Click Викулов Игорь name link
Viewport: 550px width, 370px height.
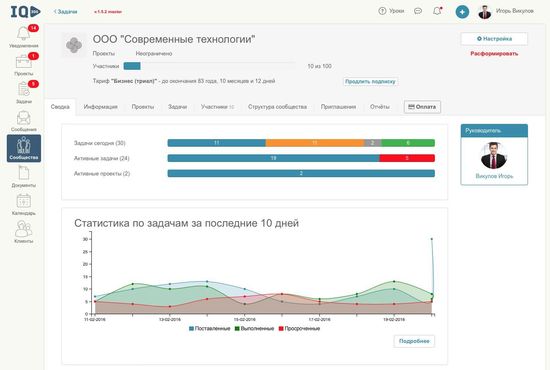pyautogui.click(x=494, y=176)
